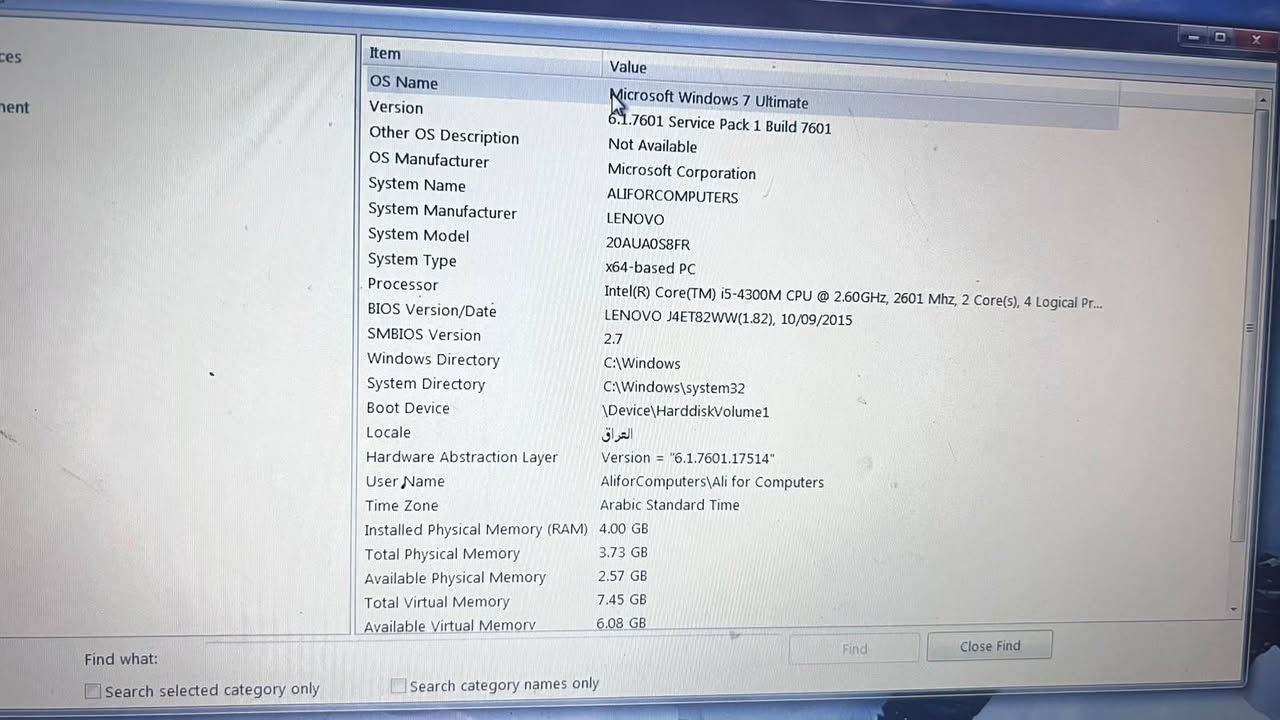The width and height of the screenshot is (1280, 720).
Task: Select the 'System Model' row
Action: point(418,235)
